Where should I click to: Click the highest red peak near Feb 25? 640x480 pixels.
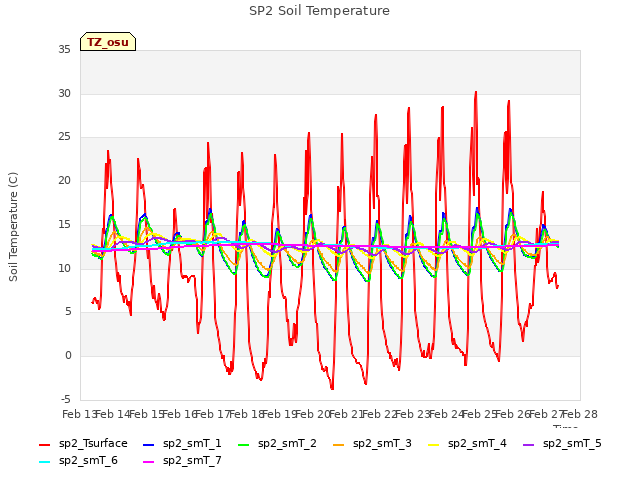(476, 93)
